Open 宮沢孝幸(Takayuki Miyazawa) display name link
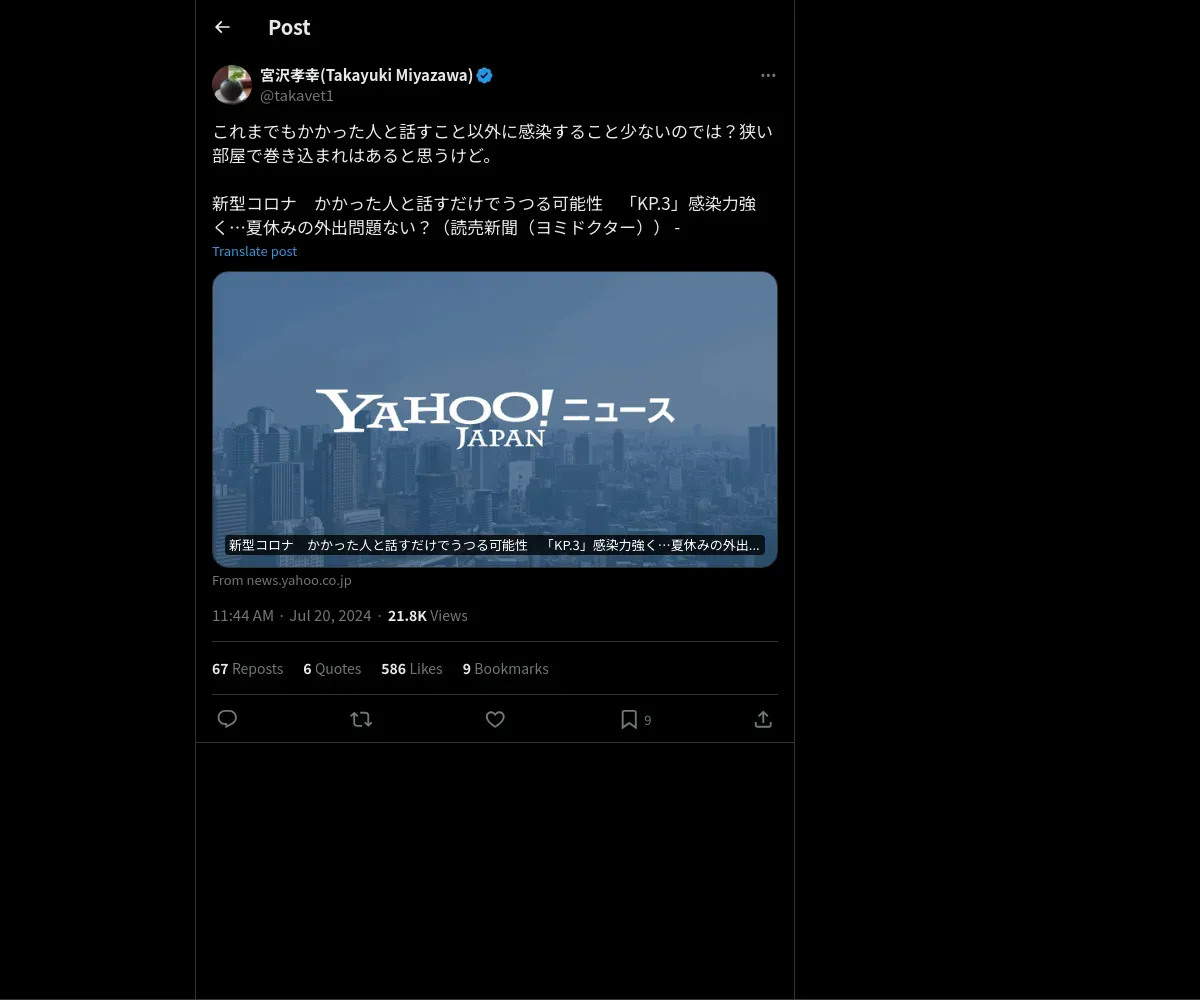Viewport: 1200px width, 1000px height. tap(366, 75)
